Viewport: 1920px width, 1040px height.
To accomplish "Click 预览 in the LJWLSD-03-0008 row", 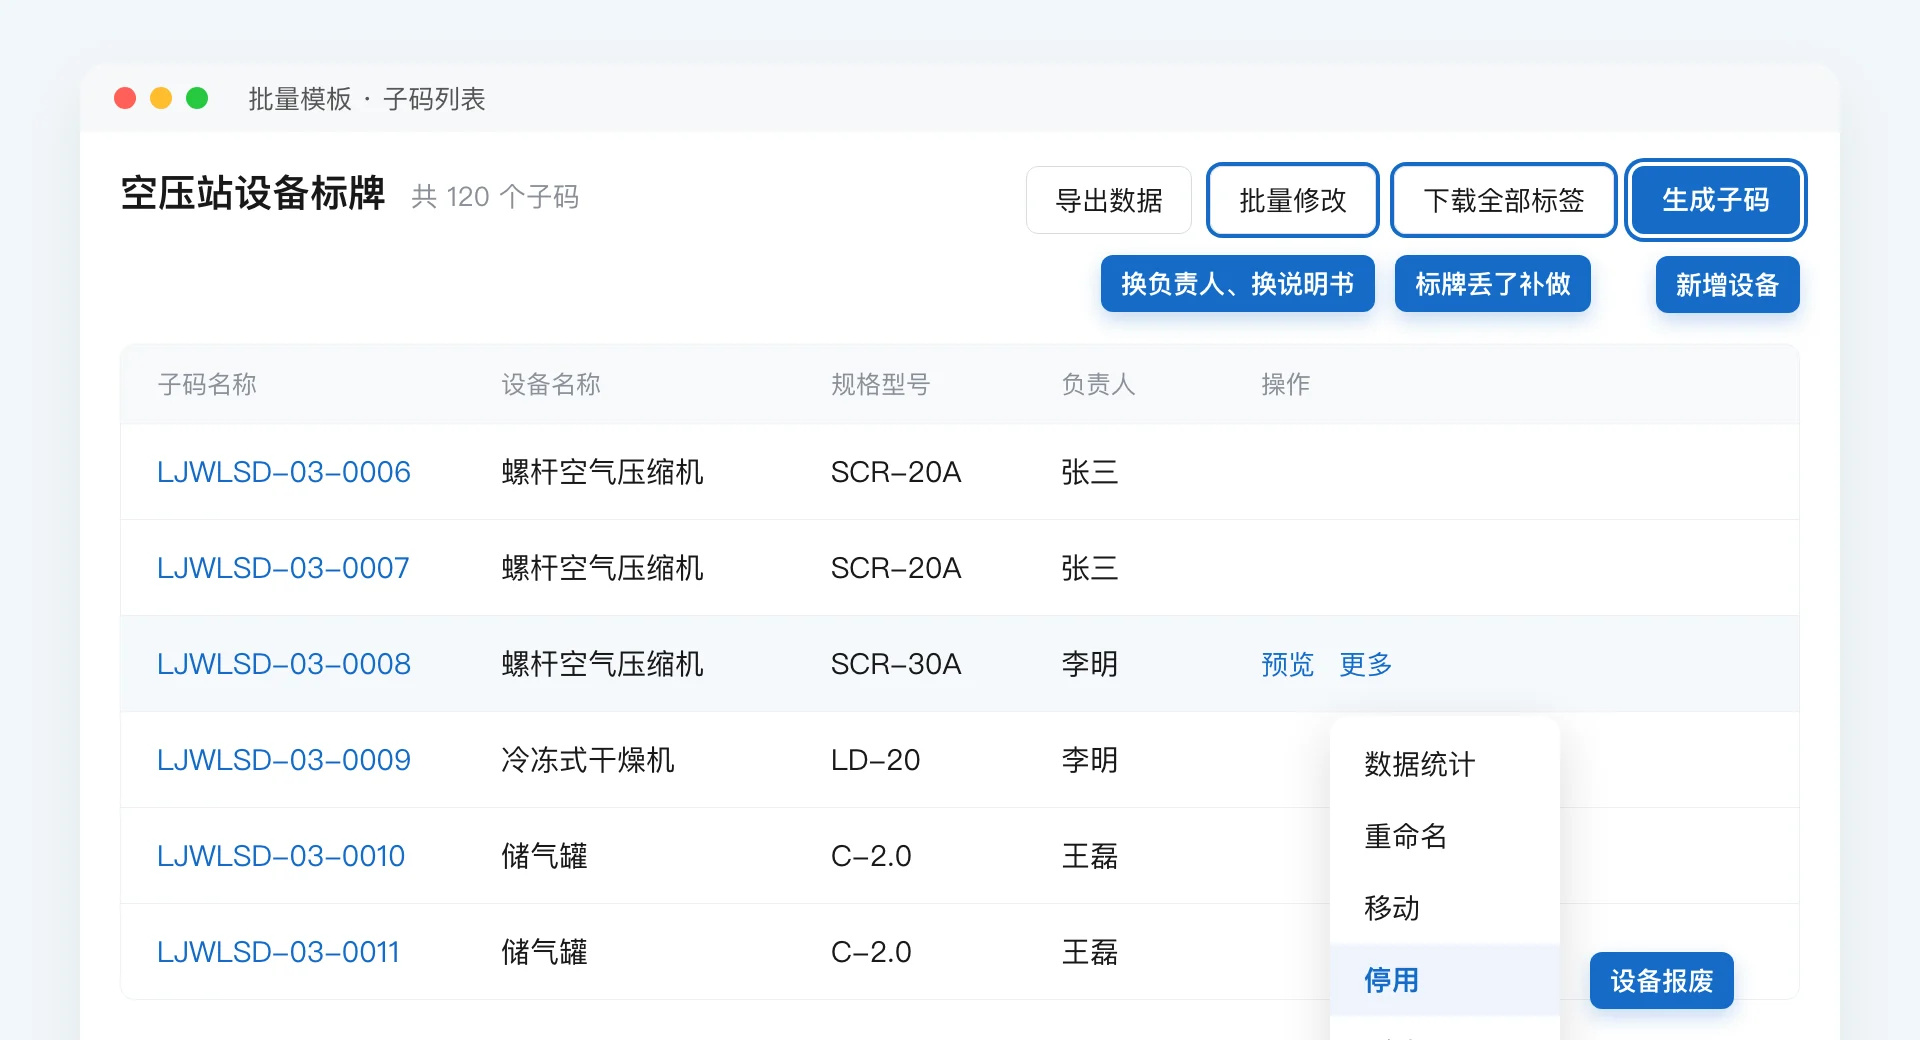I will pos(1287,664).
